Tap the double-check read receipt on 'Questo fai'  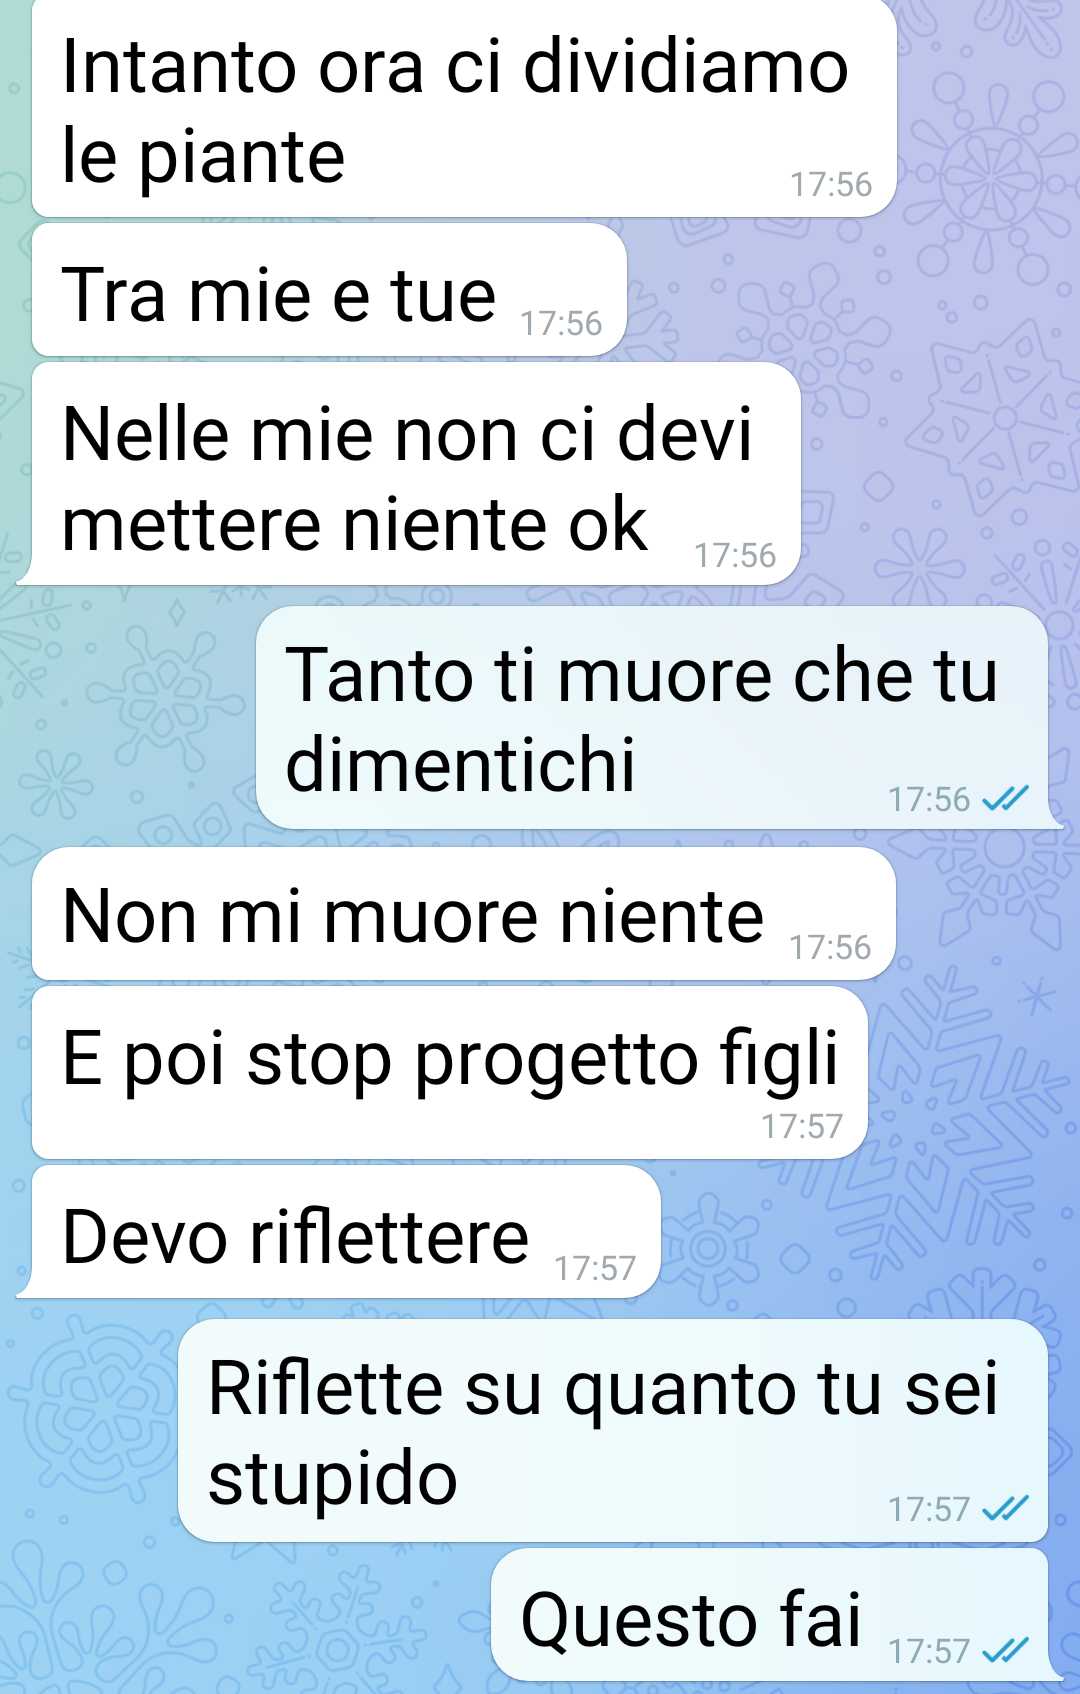coord(1005,1650)
